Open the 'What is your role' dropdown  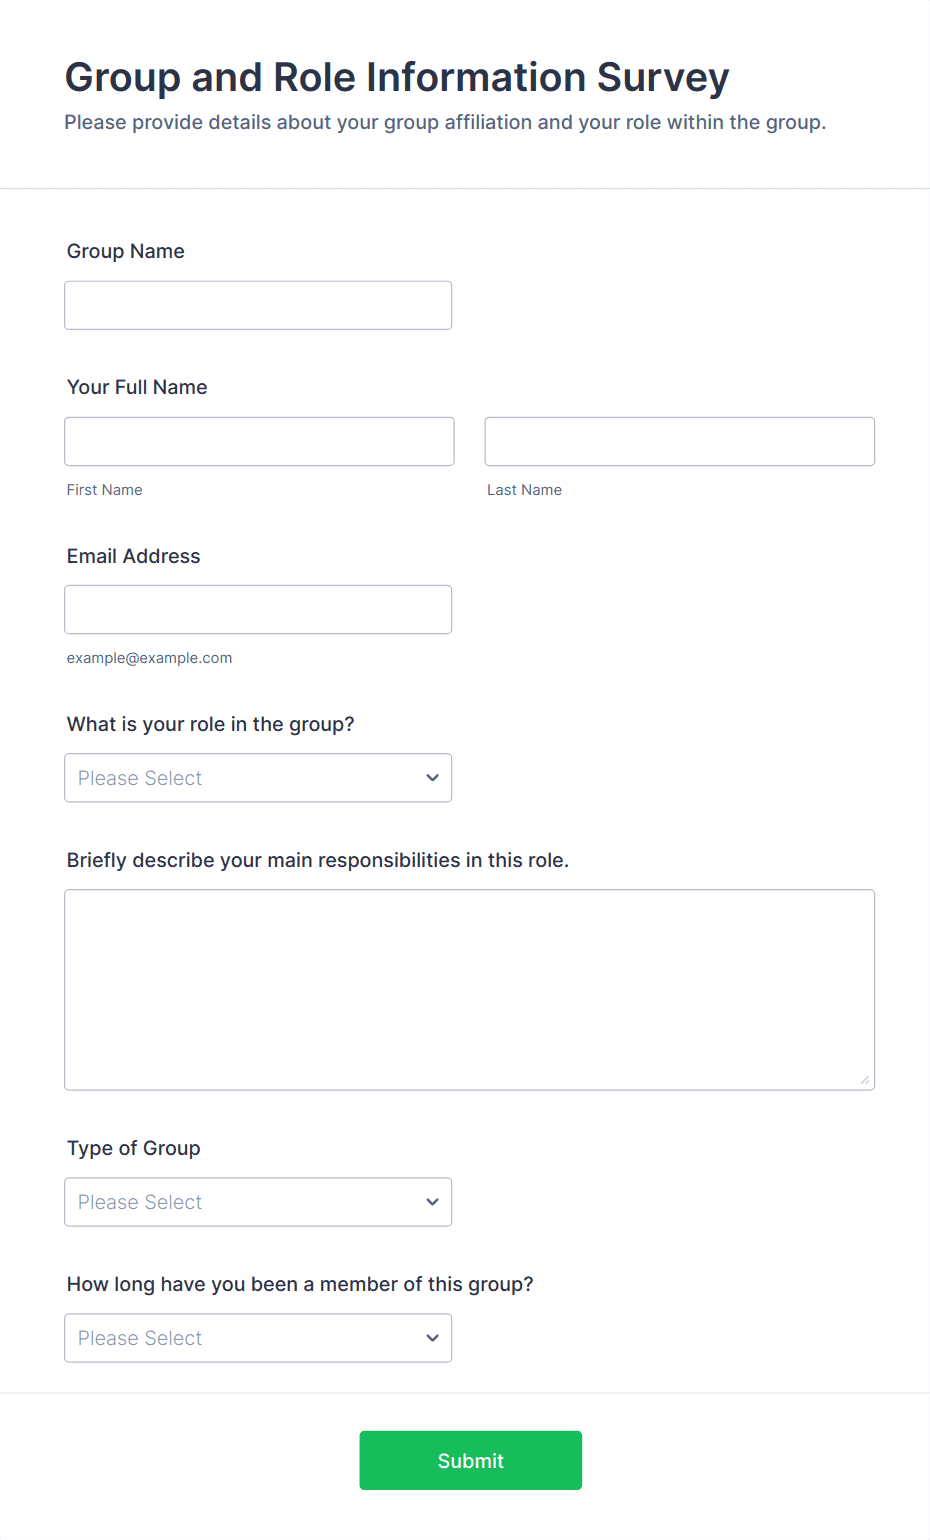click(x=240, y=778)
